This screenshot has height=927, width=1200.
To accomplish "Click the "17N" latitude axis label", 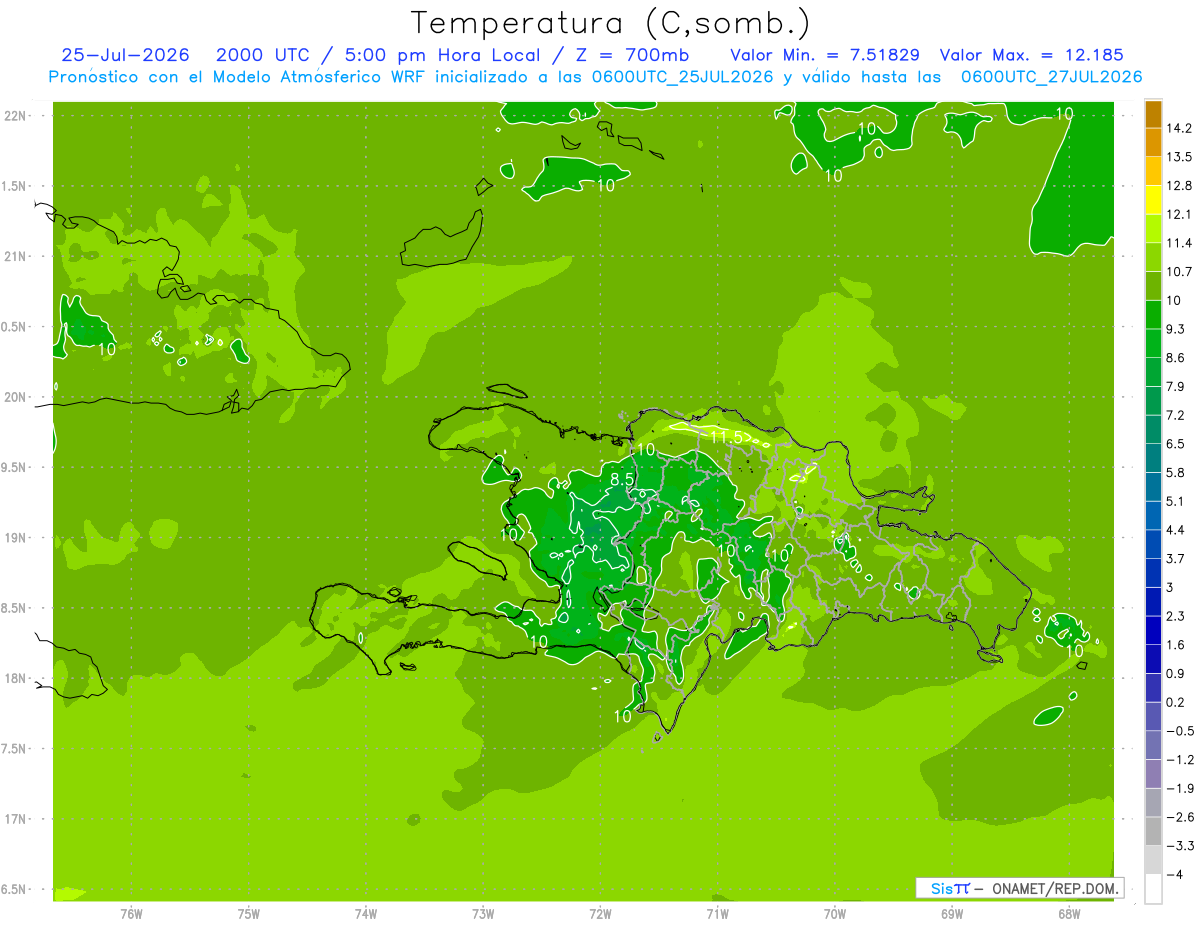I will click(17, 819).
